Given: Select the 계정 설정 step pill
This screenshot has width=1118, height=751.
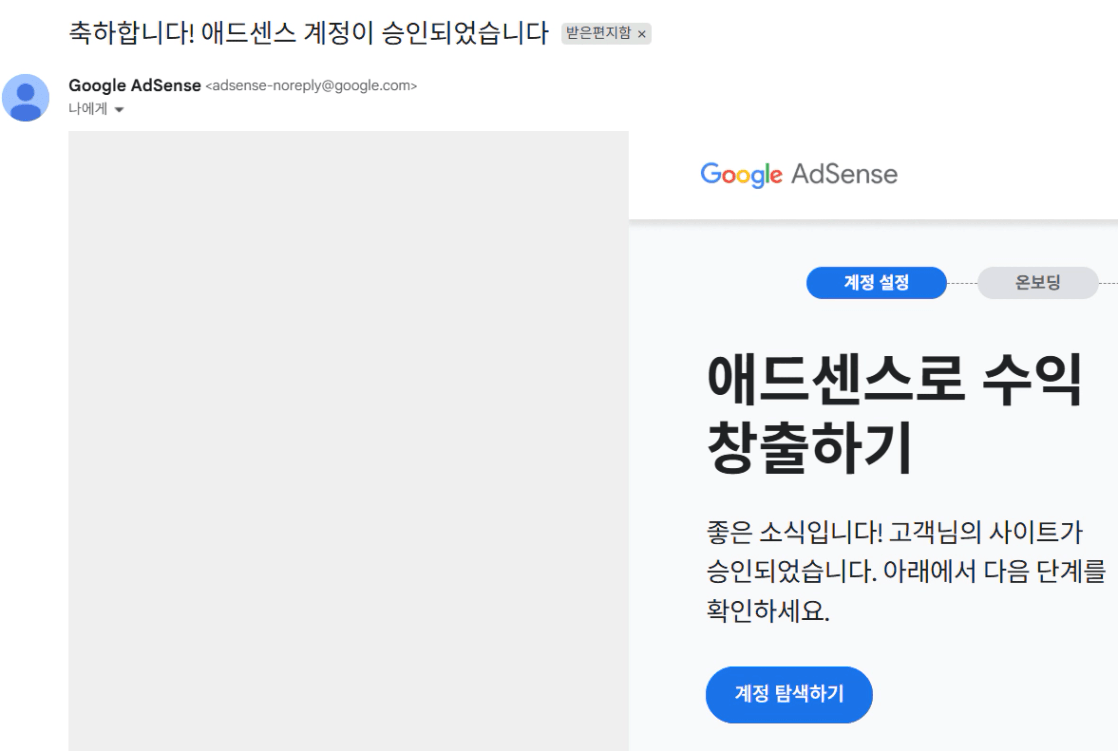Looking at the screenshot, I should 876,283.
